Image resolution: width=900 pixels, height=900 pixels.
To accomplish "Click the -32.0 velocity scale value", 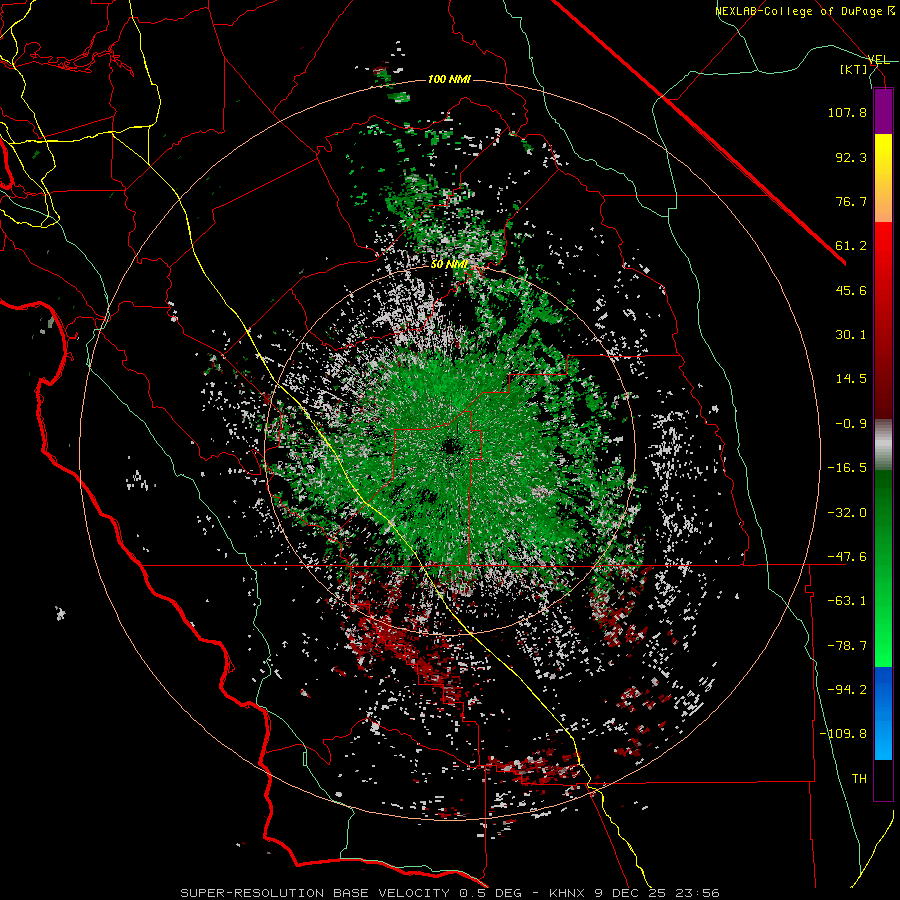I will tap(847, 513).
